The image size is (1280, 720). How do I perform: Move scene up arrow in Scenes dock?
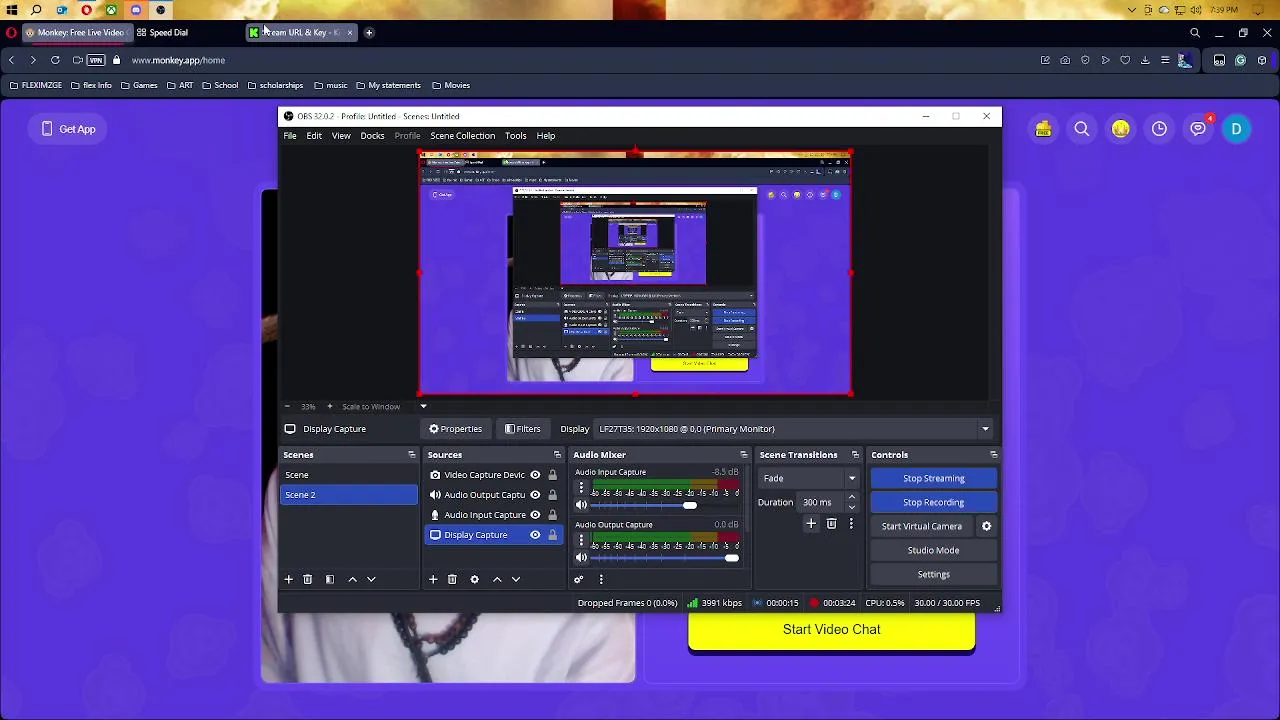tap(352, 579)
